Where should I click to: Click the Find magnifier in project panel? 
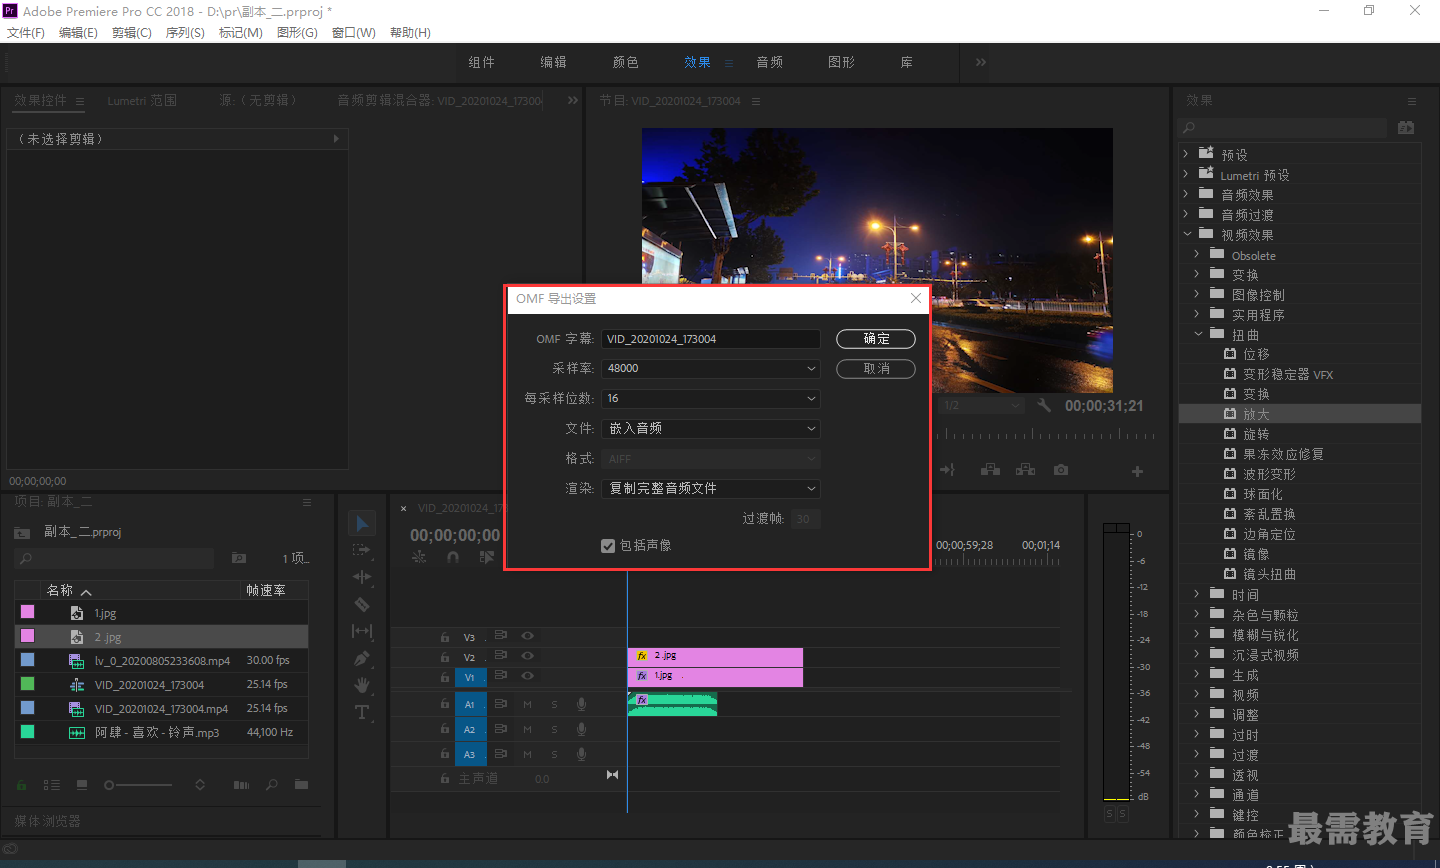272,785
